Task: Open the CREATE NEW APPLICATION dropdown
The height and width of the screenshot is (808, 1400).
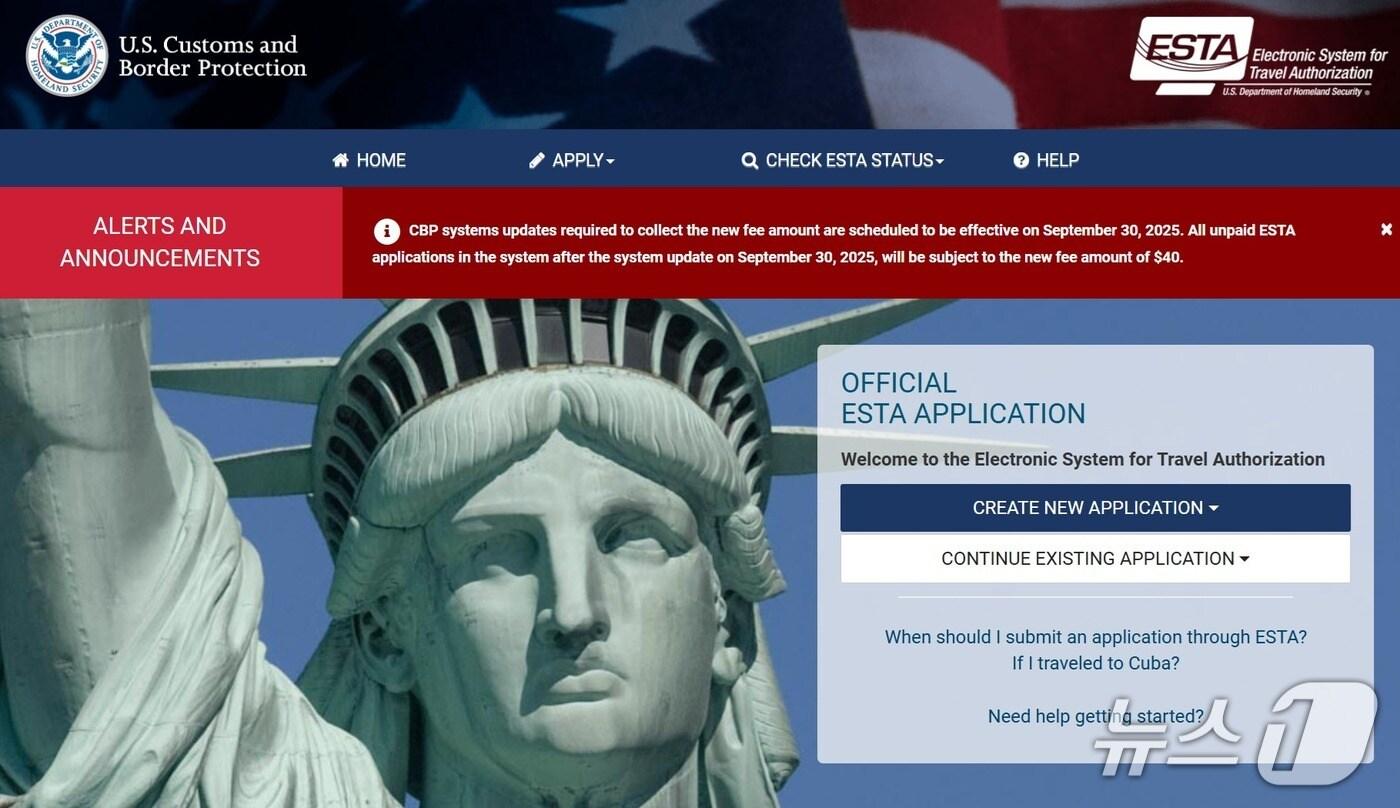Action: pos(1095,508)
